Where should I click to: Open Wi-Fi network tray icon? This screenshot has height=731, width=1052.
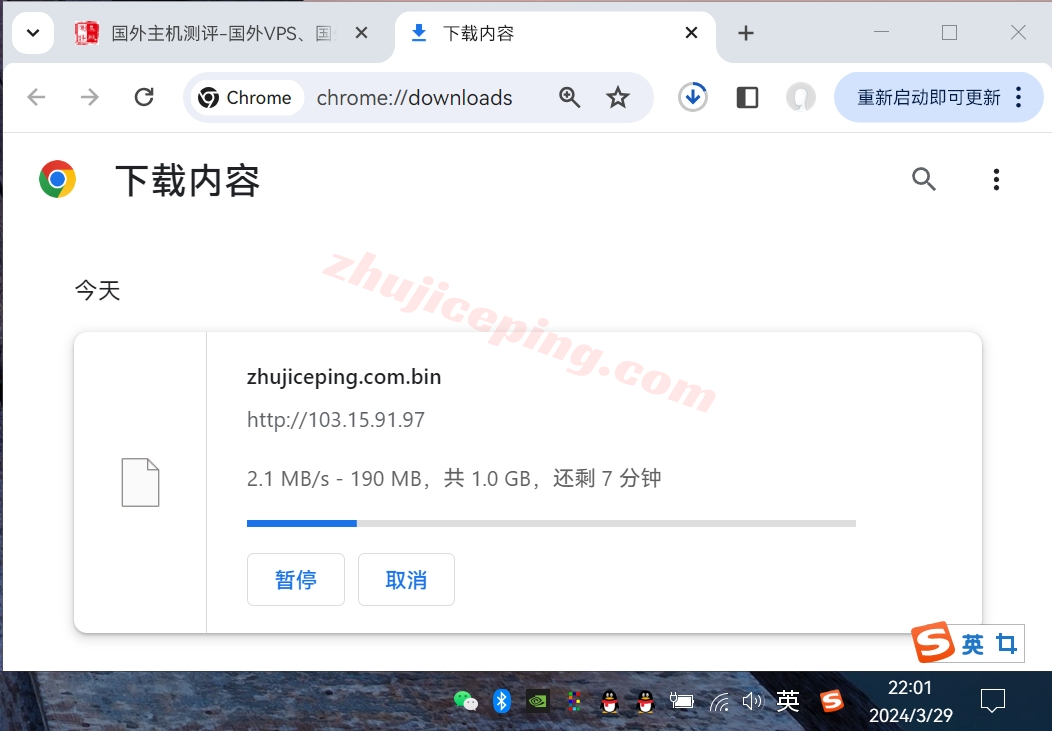point(719,702)
